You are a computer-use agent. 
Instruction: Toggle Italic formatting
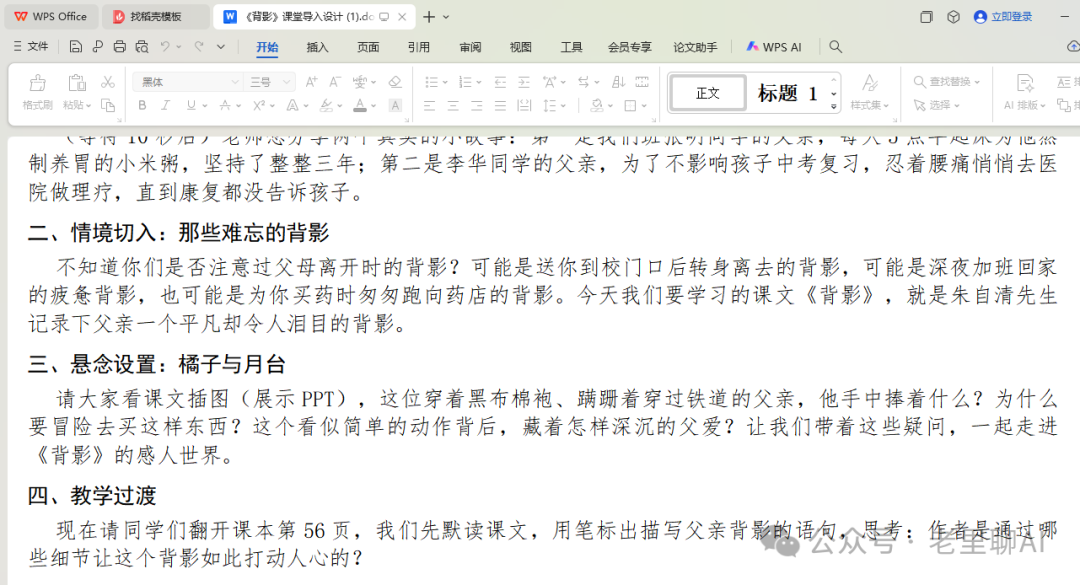coord(165,105)
